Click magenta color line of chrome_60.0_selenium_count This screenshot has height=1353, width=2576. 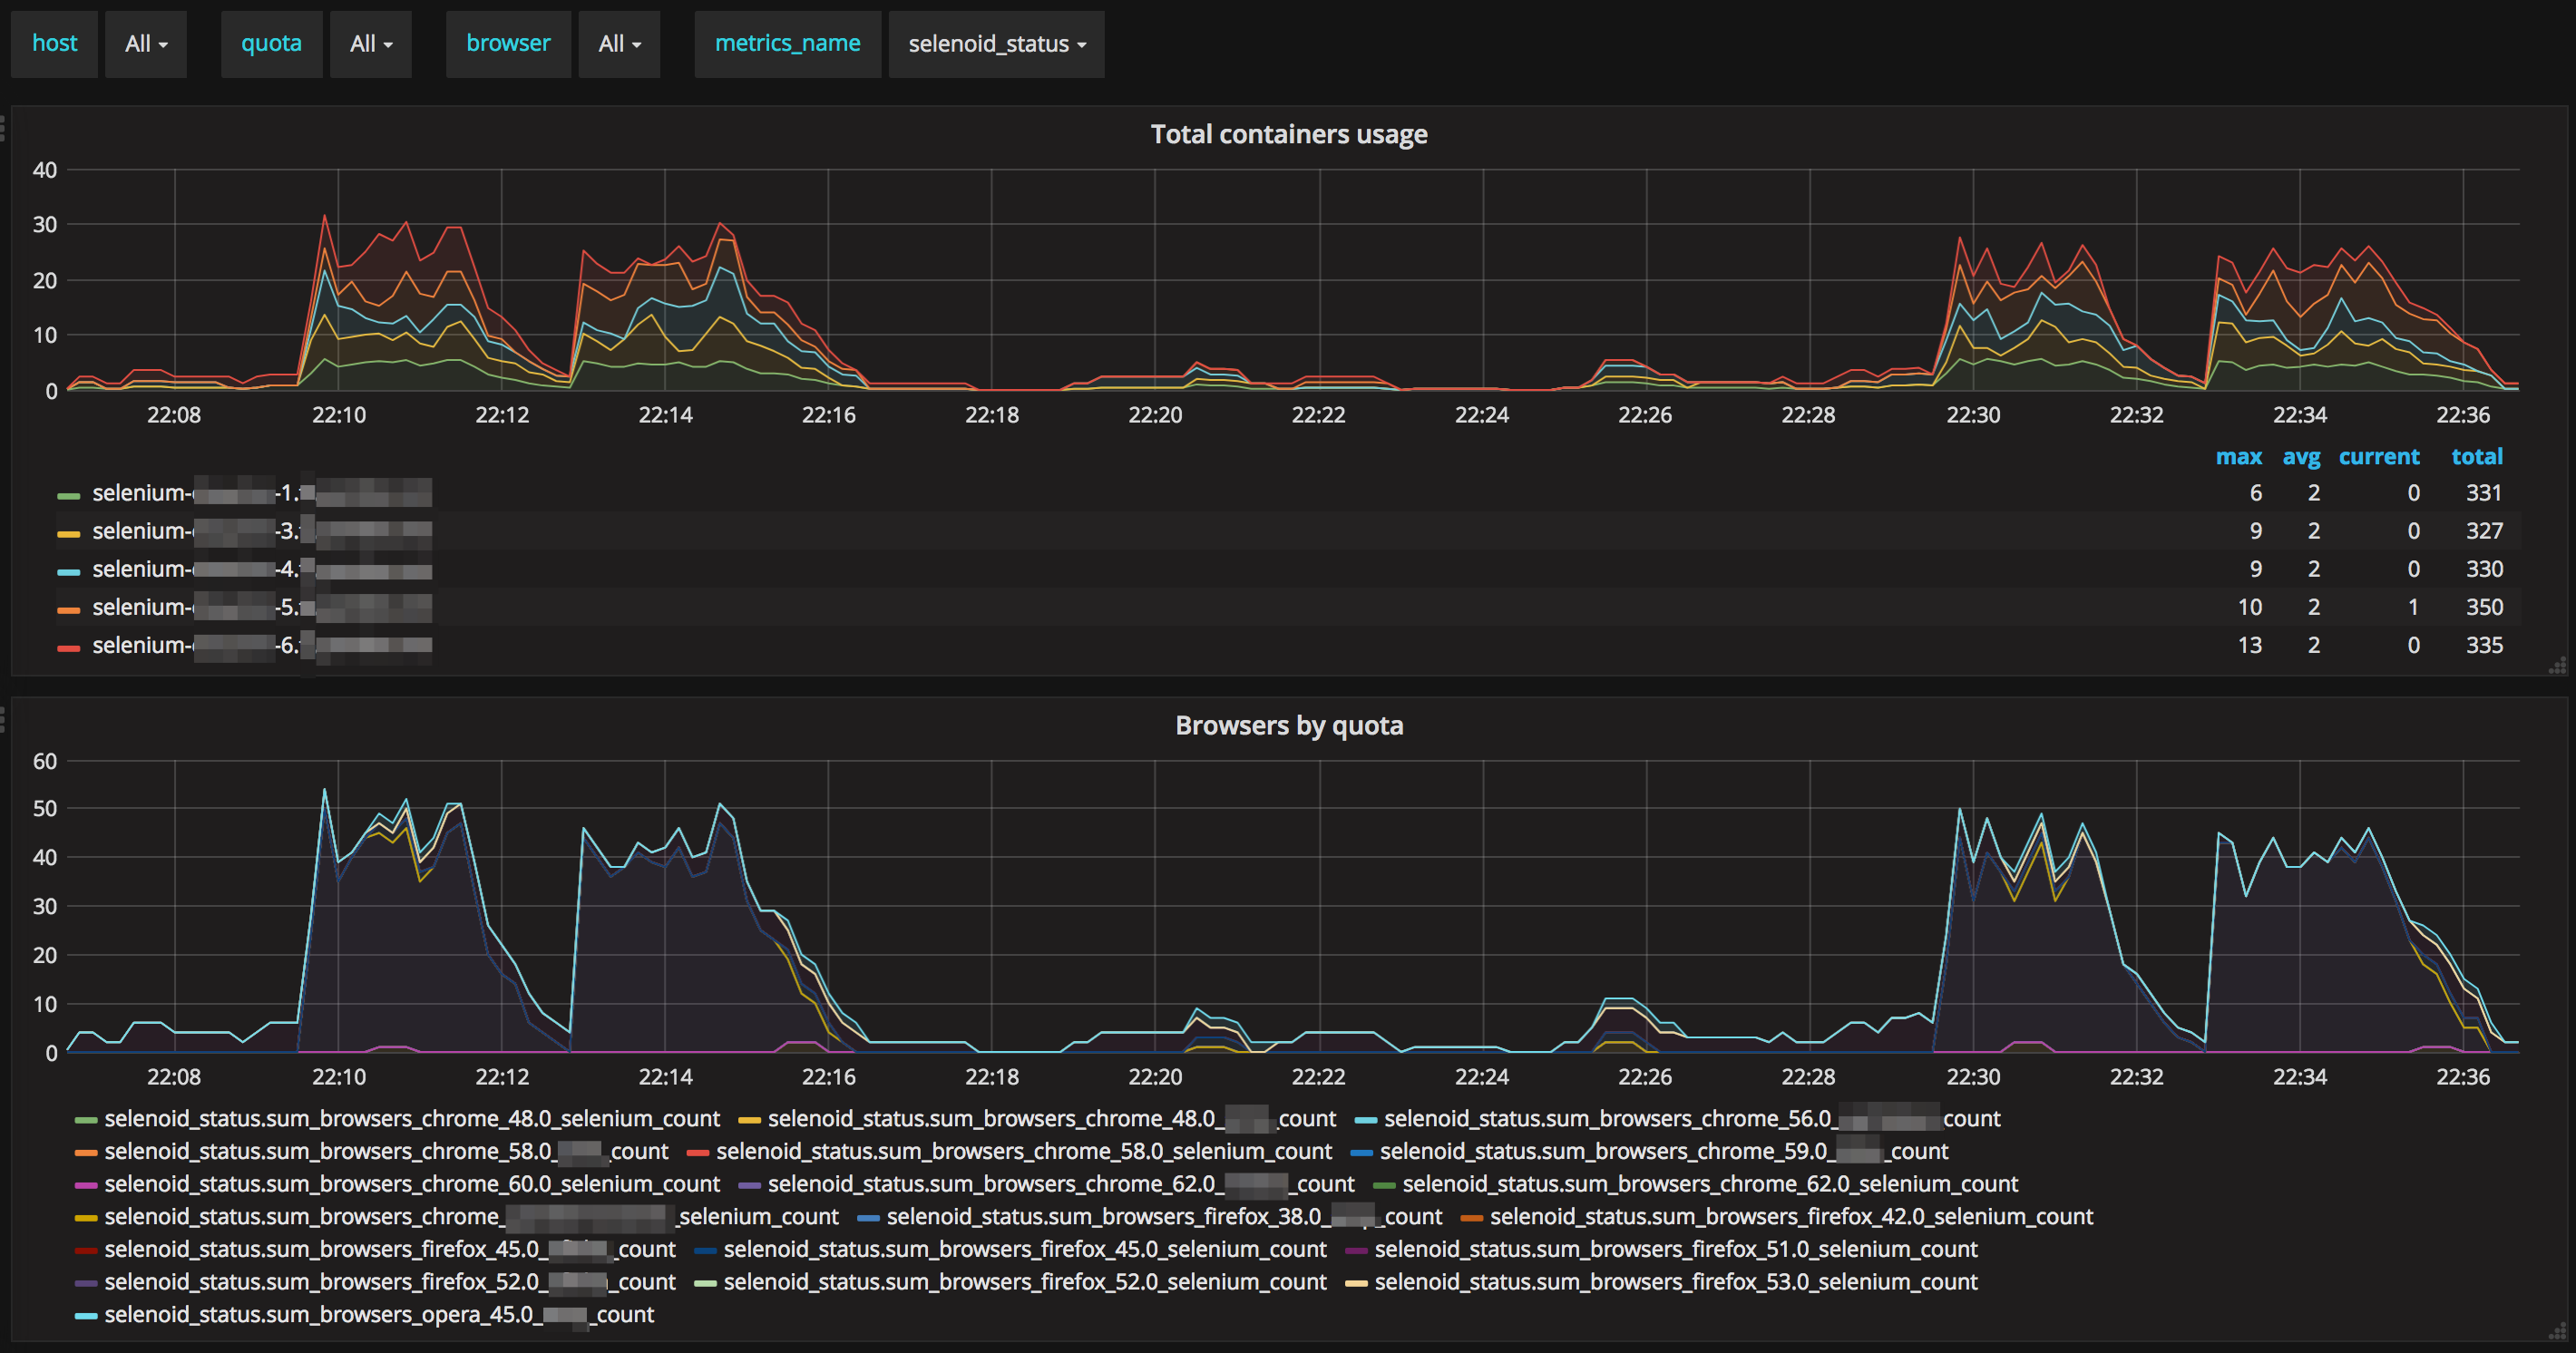86,1185
